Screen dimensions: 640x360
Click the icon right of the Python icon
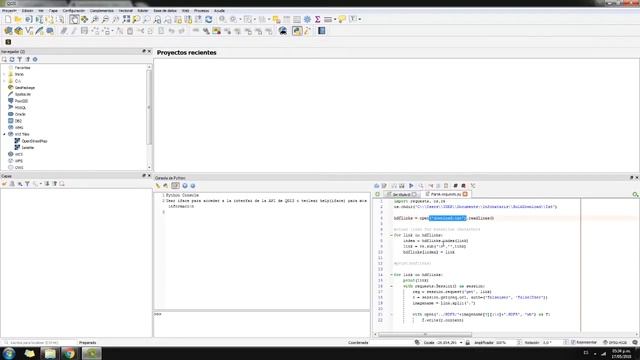tap(307, 31)
